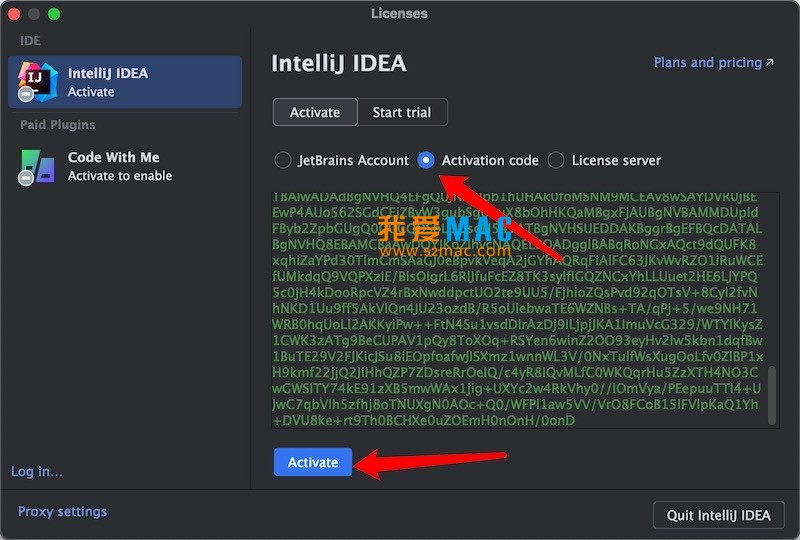Image resolution: width=800 pixels, height=540 pixels.
Task: Select Code With Me 'Activate to enable' entry
Action: click(125, 166)
